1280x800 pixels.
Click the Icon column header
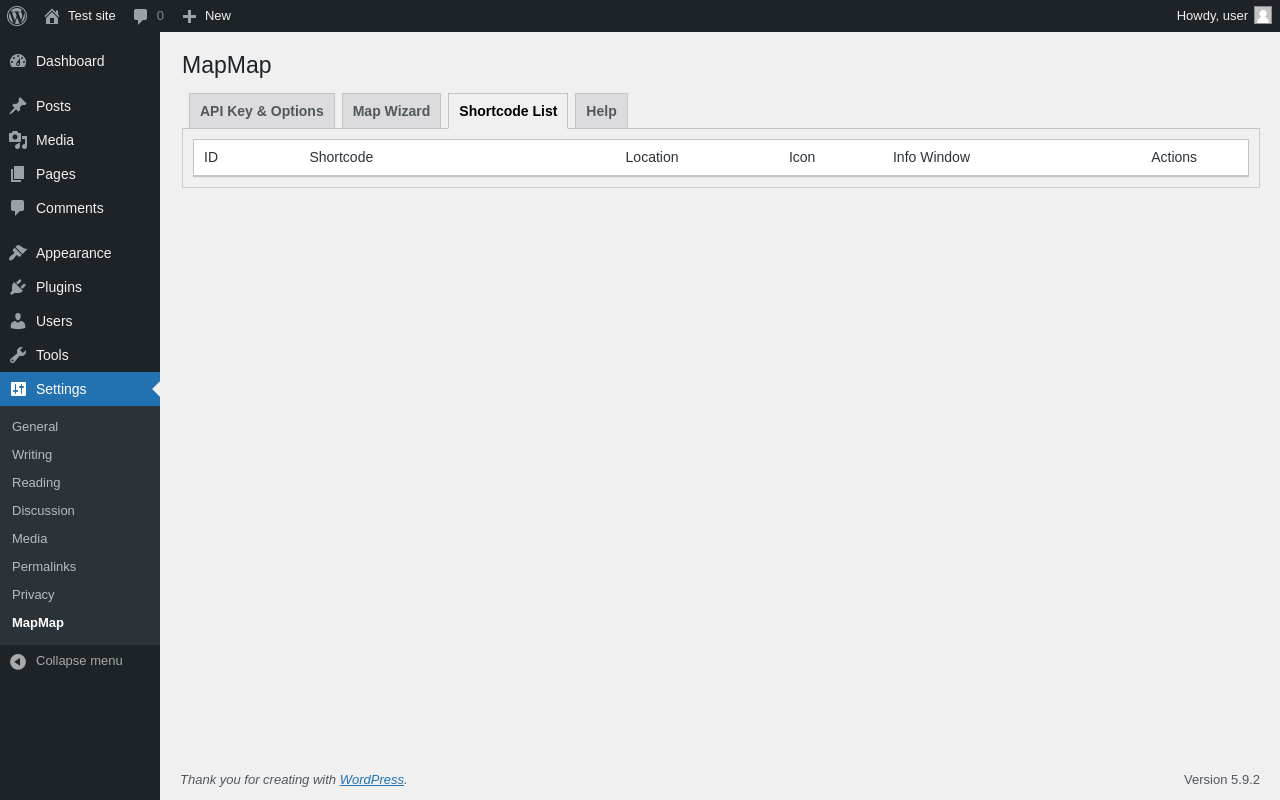[802, 157]
